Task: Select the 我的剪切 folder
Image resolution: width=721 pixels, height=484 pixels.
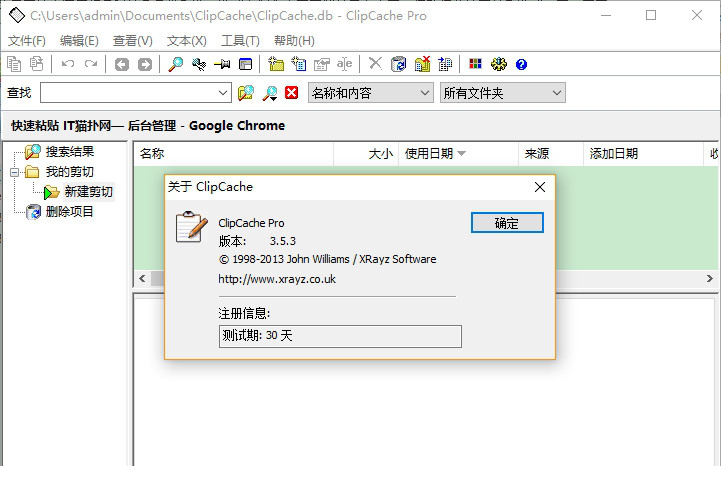Action: coord(70,172)
